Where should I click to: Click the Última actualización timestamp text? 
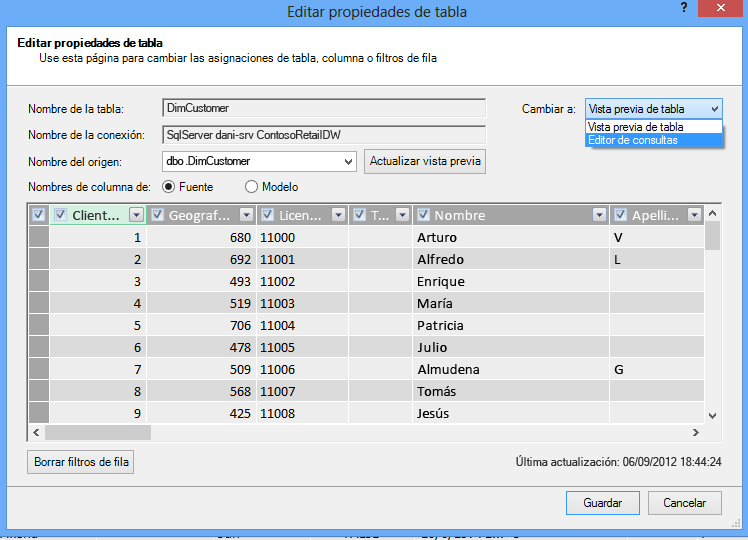[x=618, y=462]
